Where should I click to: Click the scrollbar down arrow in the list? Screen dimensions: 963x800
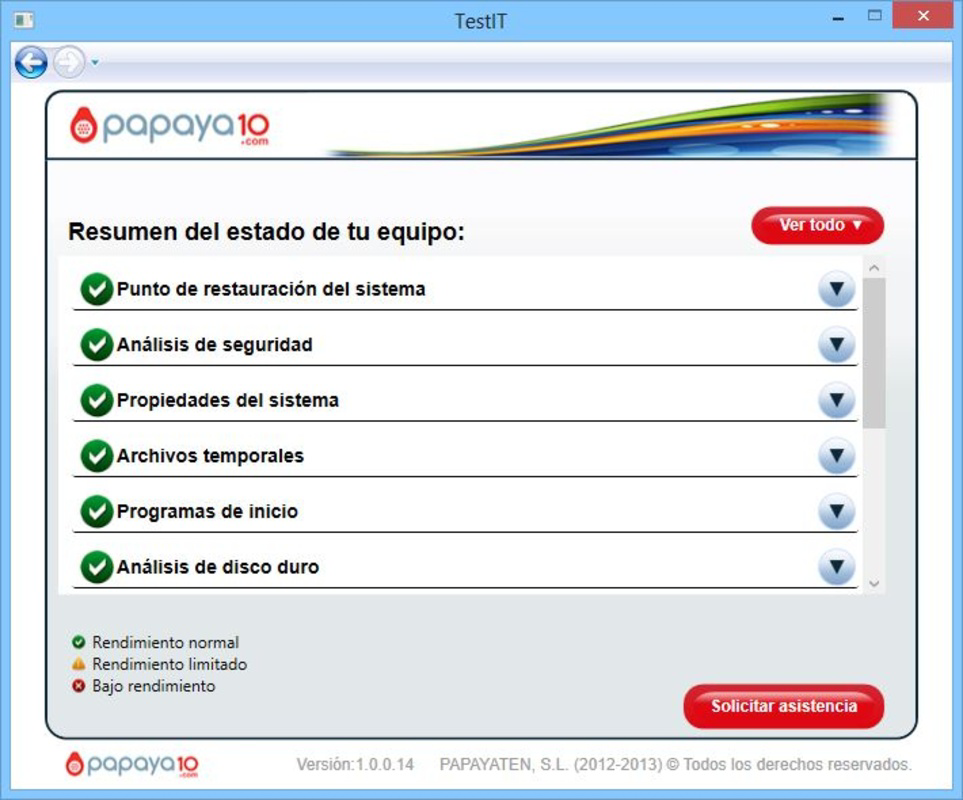click(874, 583)
